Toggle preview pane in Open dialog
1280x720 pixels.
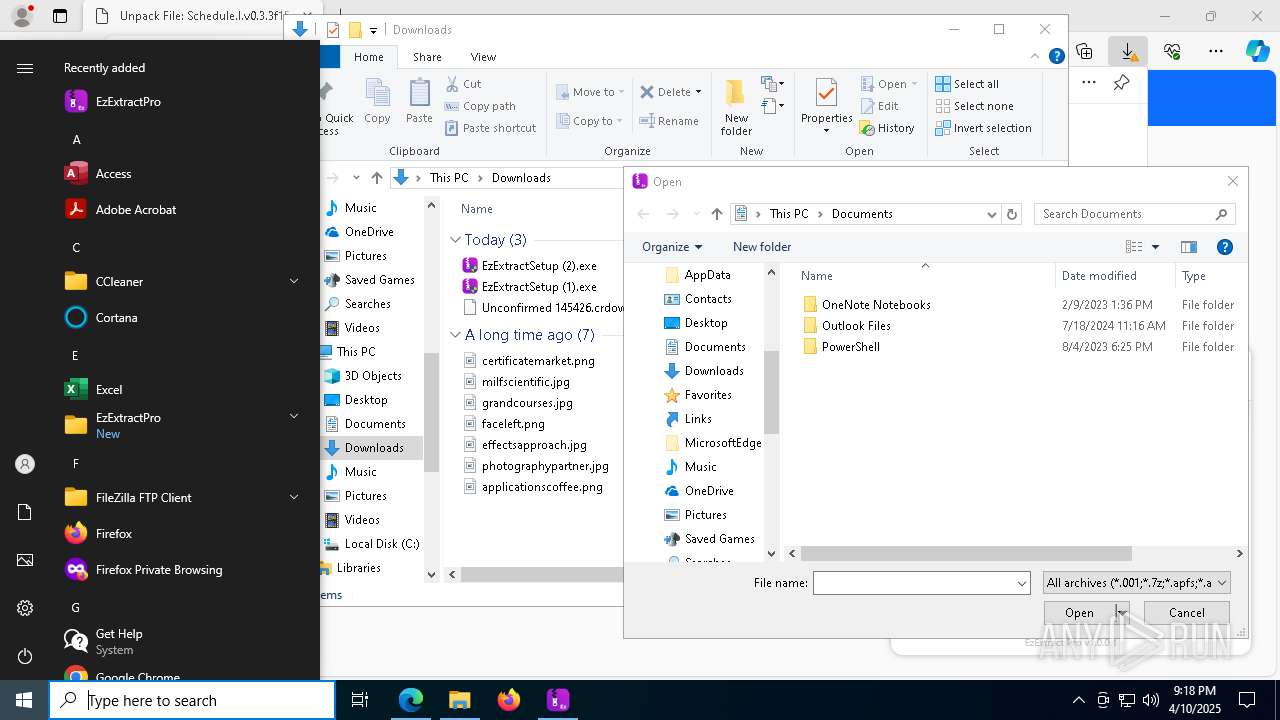pos(1189,247)
